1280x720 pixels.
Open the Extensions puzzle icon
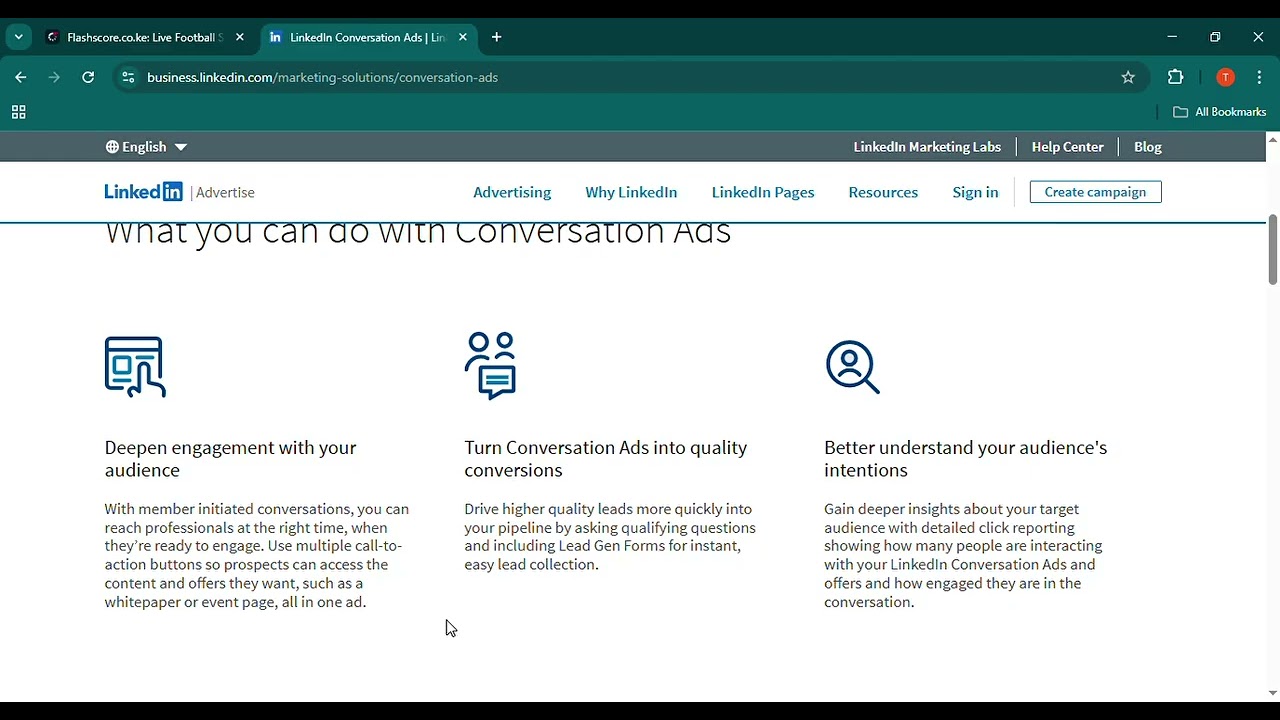[1176, 77]
